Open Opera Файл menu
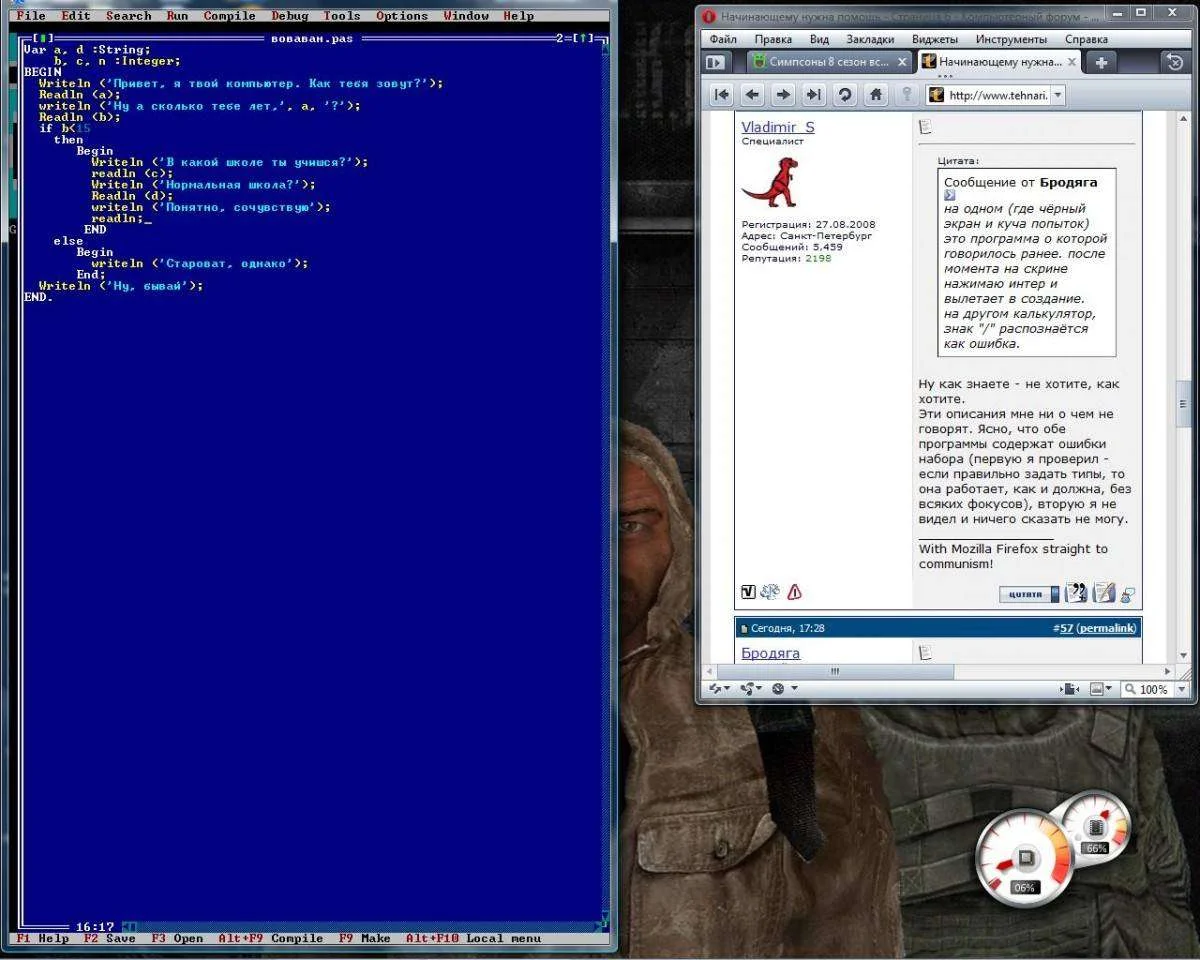The width and height of the screenshot is (1200, 960). click(x=723, y=40)
